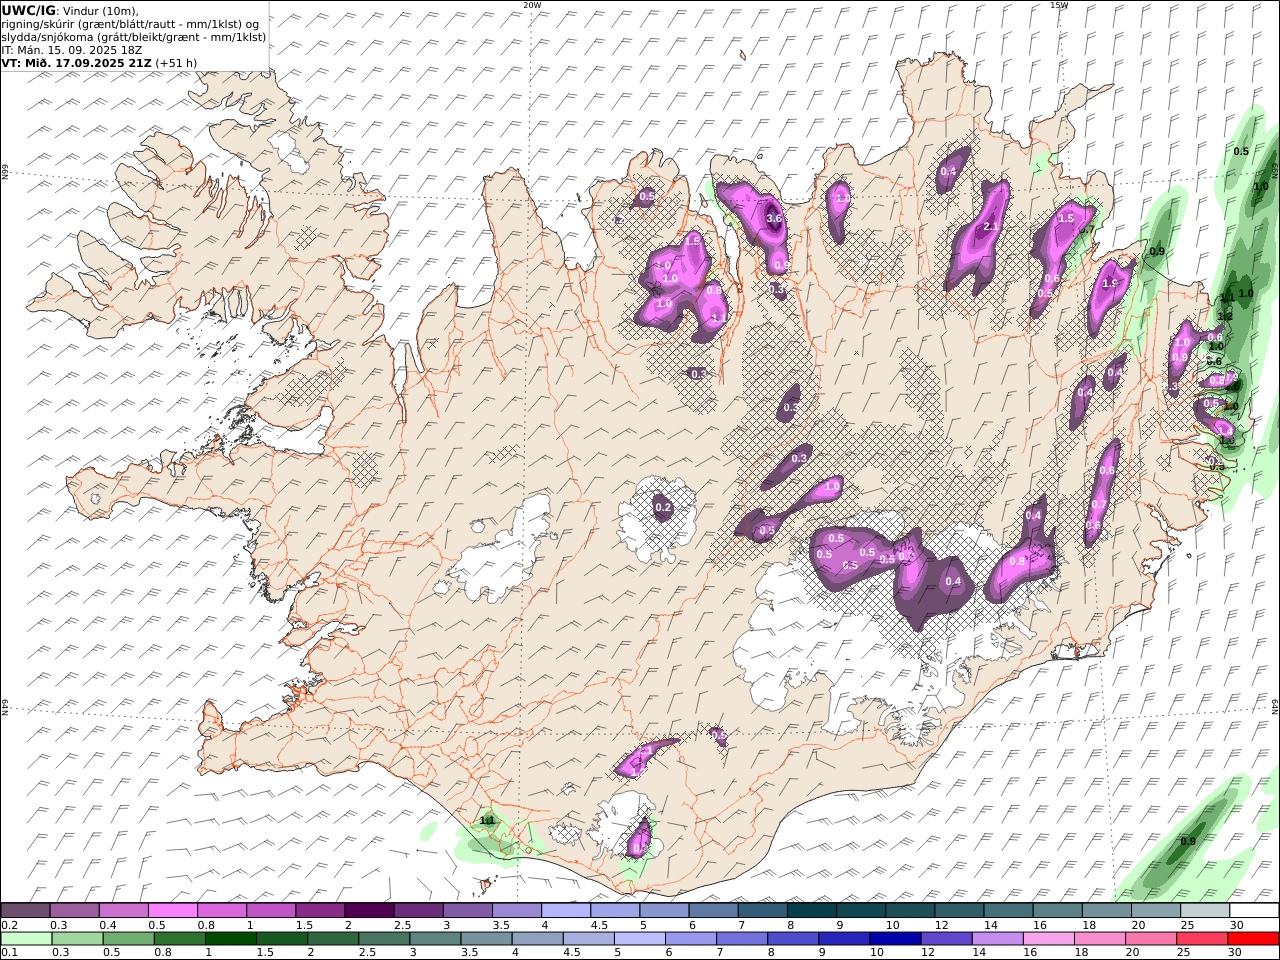Select the bright pink swatch above 0.5 in top legend row

(172, 910)
